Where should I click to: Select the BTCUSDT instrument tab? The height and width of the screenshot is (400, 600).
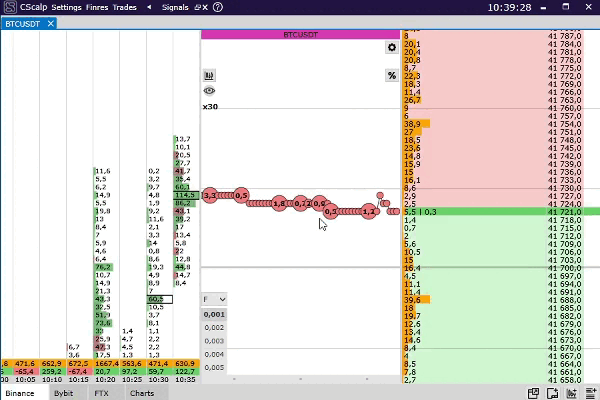click(23, 23)
